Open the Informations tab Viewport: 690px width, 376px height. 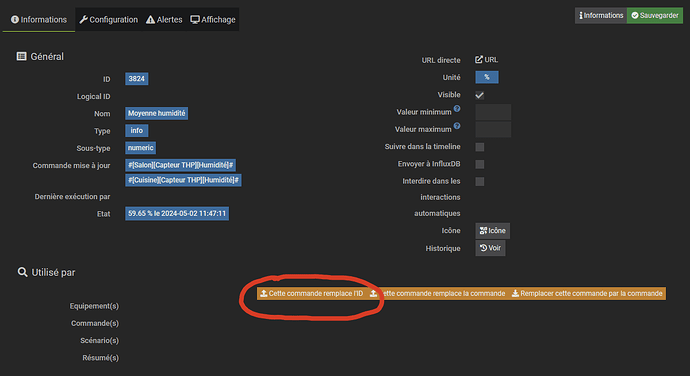pyautogui.click(x=39, y=20)
